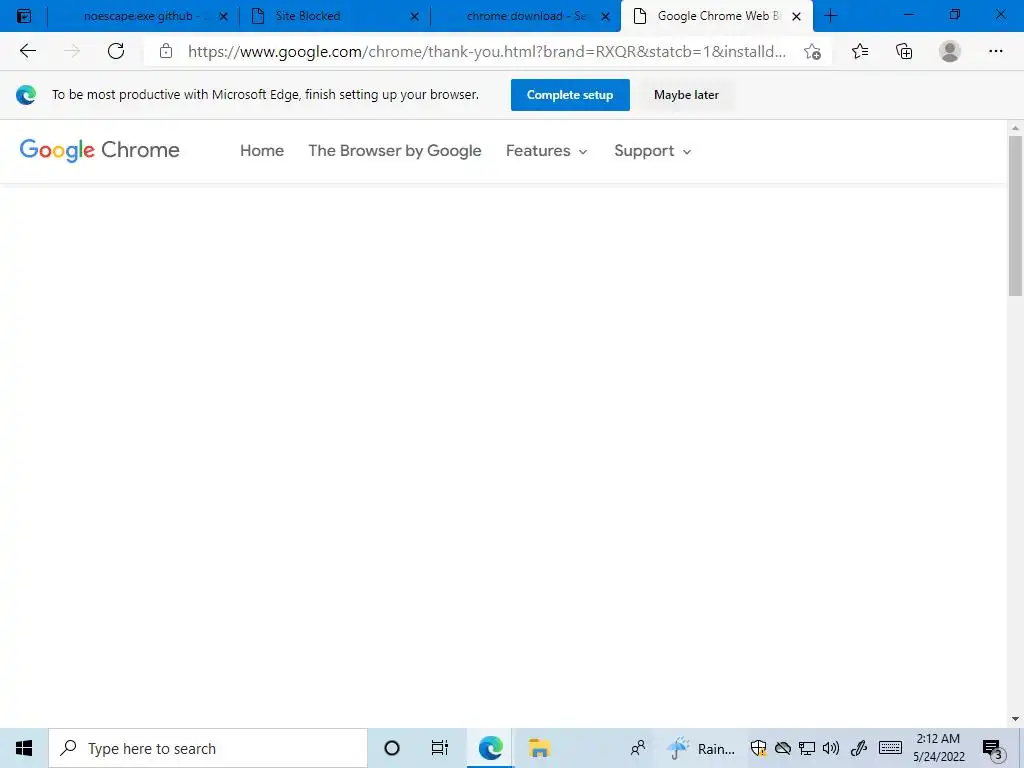Open Windows Security tray icon
Viewport: 1024px width, 768px height.
tap(758, 748)
